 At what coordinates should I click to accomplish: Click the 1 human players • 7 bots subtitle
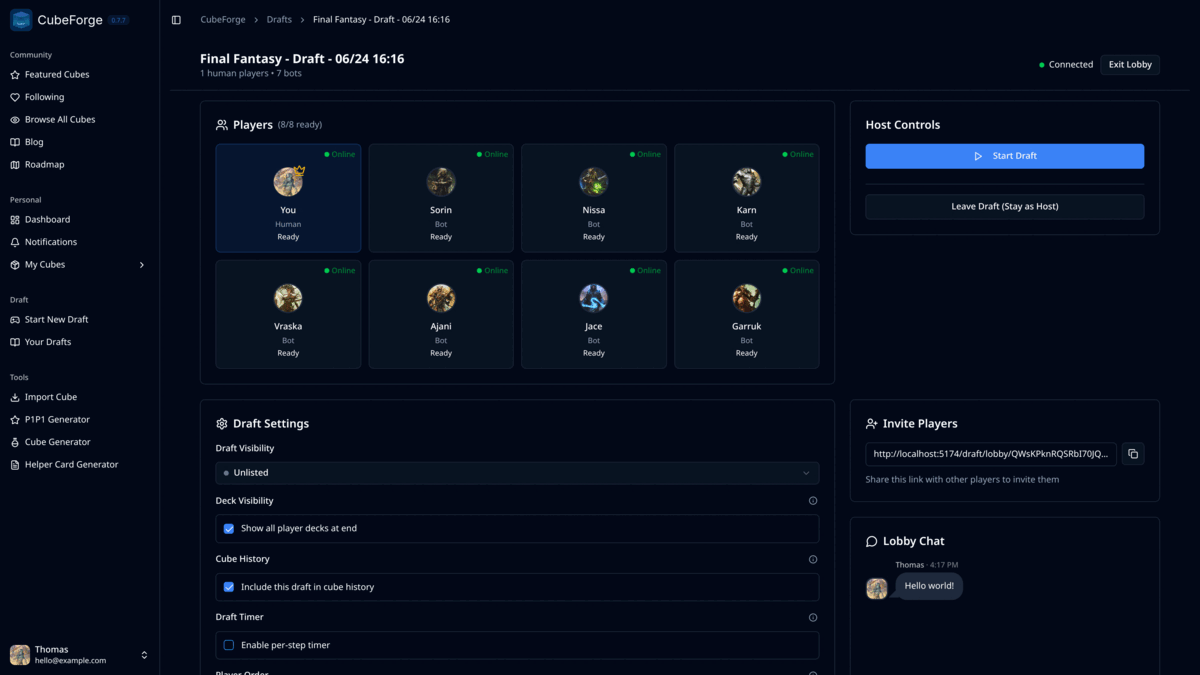coord(251,74)
